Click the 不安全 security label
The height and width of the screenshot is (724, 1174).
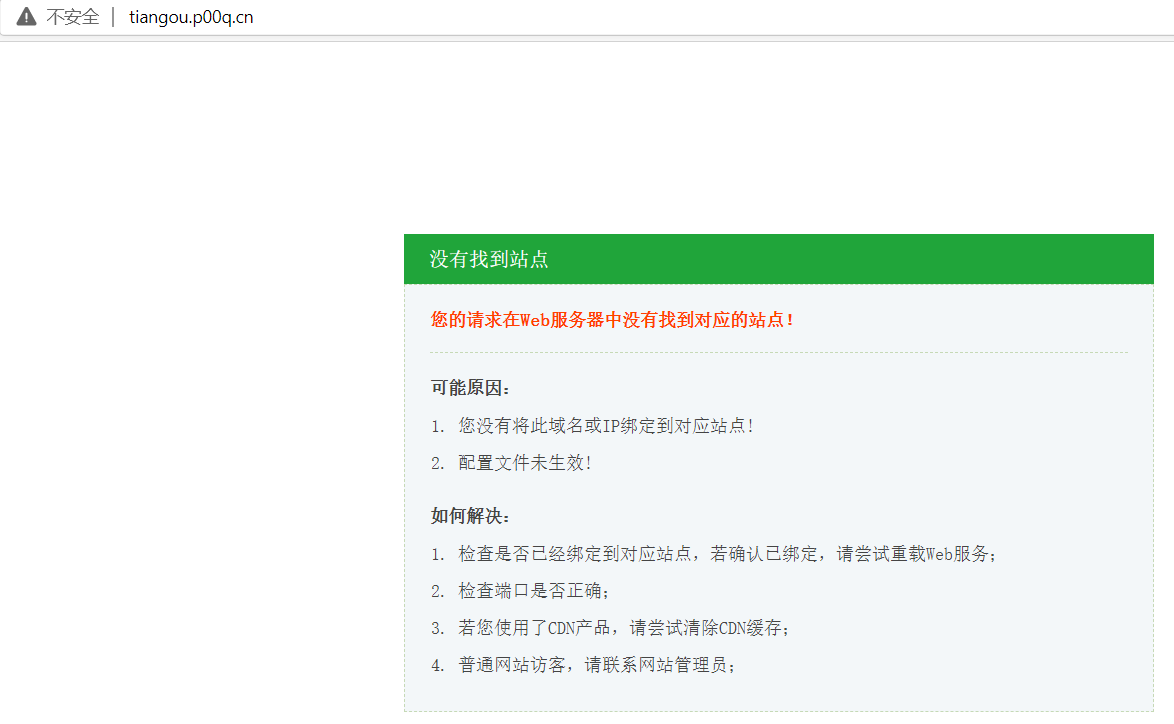coord(73,16)
